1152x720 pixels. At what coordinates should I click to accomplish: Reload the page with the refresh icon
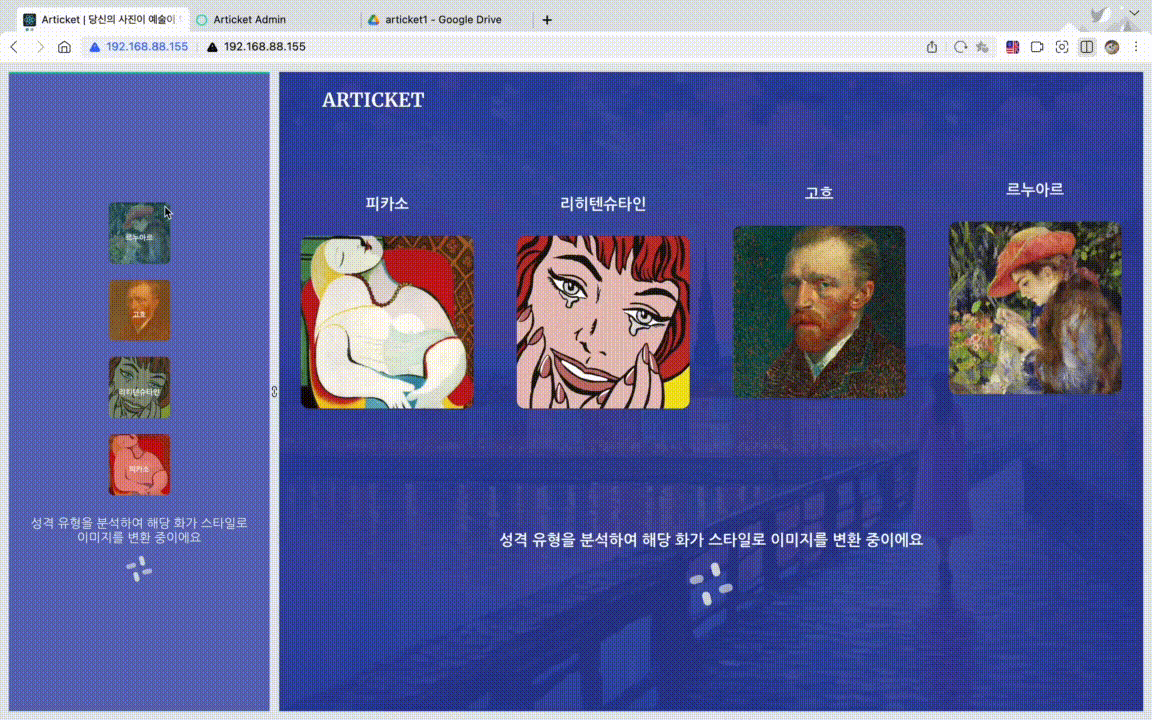click(x=960, y=47)
